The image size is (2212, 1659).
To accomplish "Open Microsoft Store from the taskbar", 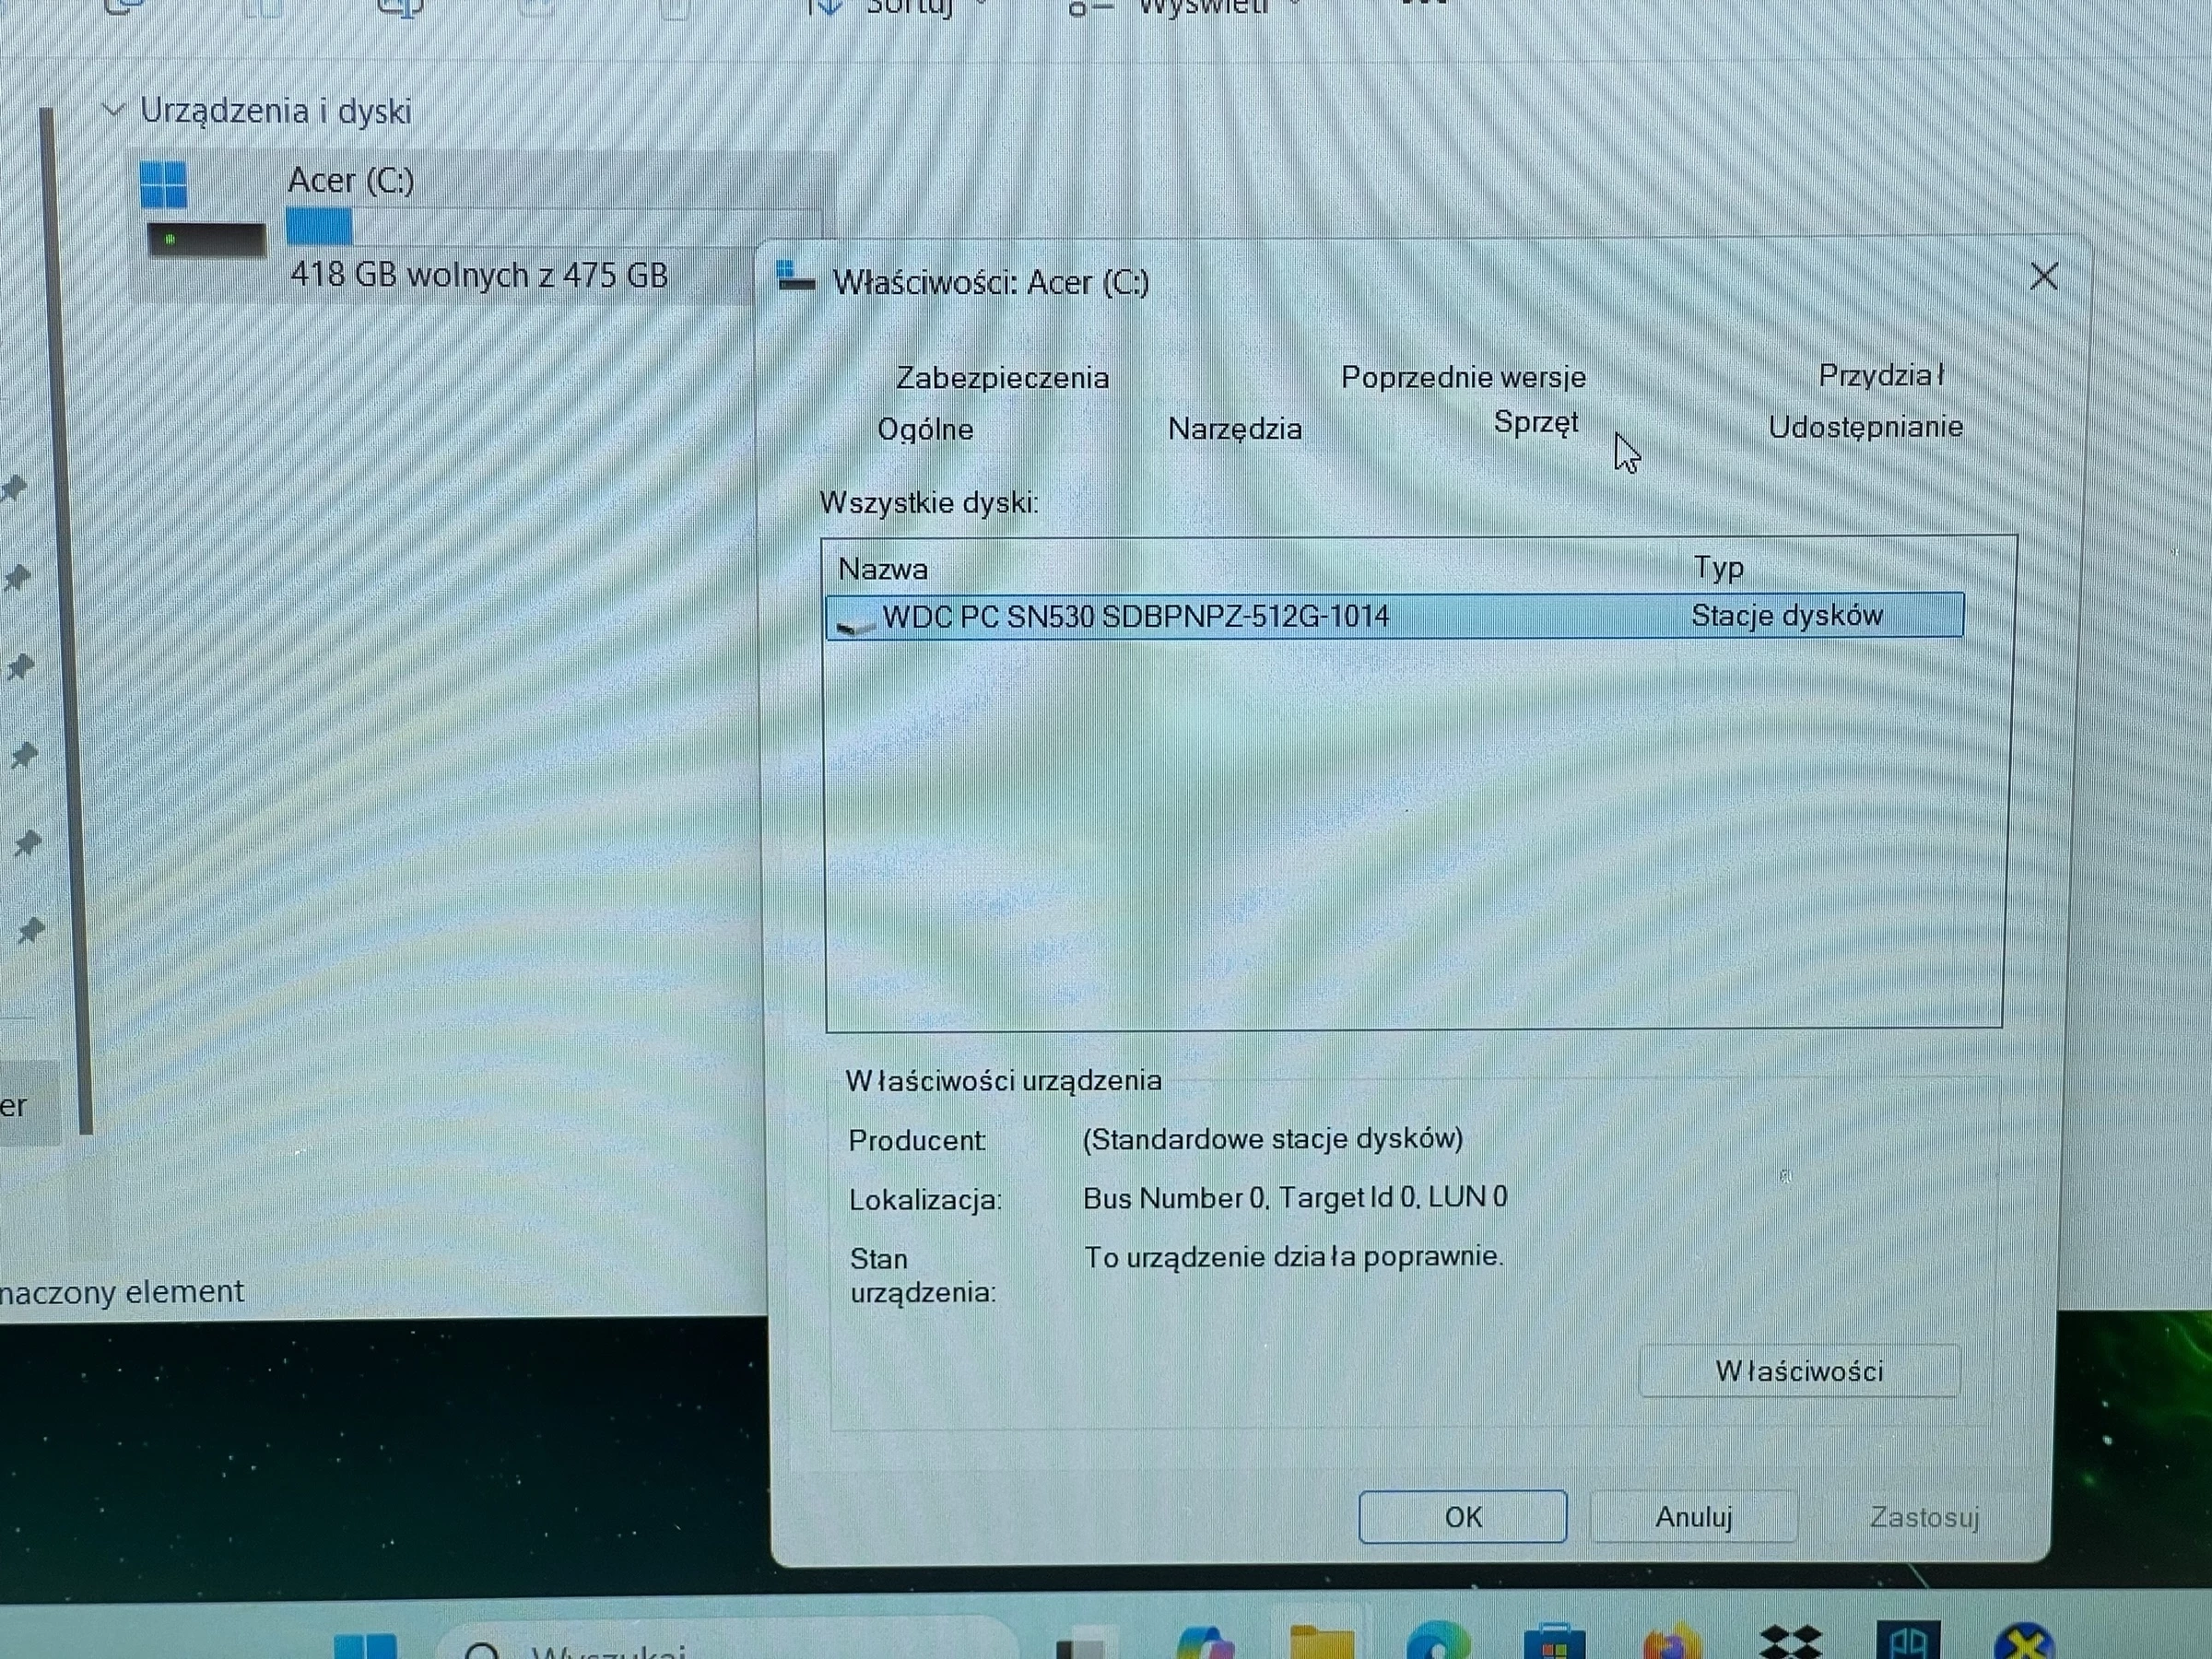I will (x=1554, y=1642).
